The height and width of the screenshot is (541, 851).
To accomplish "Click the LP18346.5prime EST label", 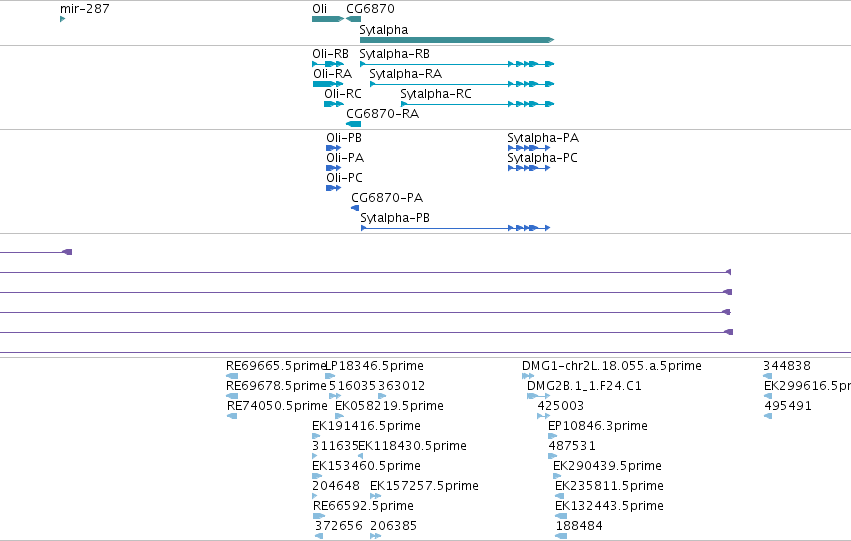I will click(374, 366).
